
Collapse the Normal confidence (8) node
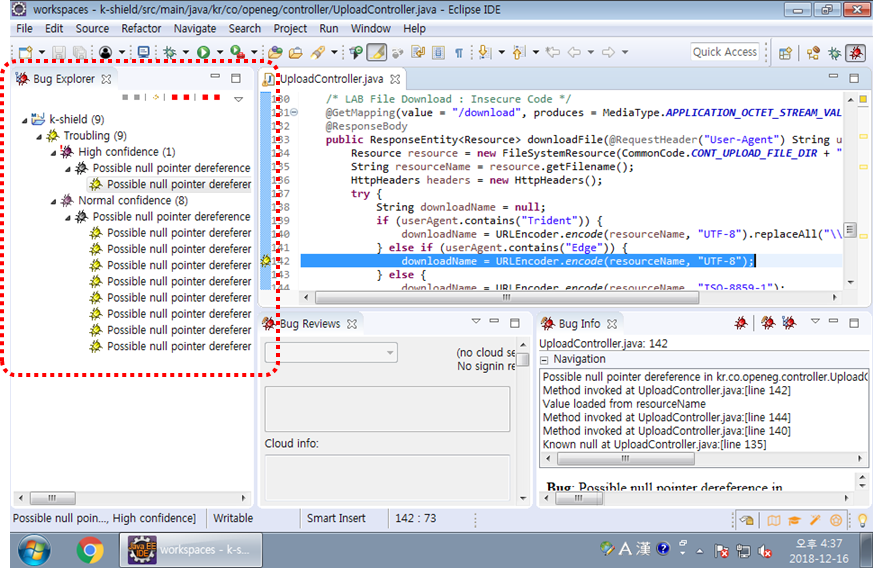pyautogui.click(x=53, y=201)
